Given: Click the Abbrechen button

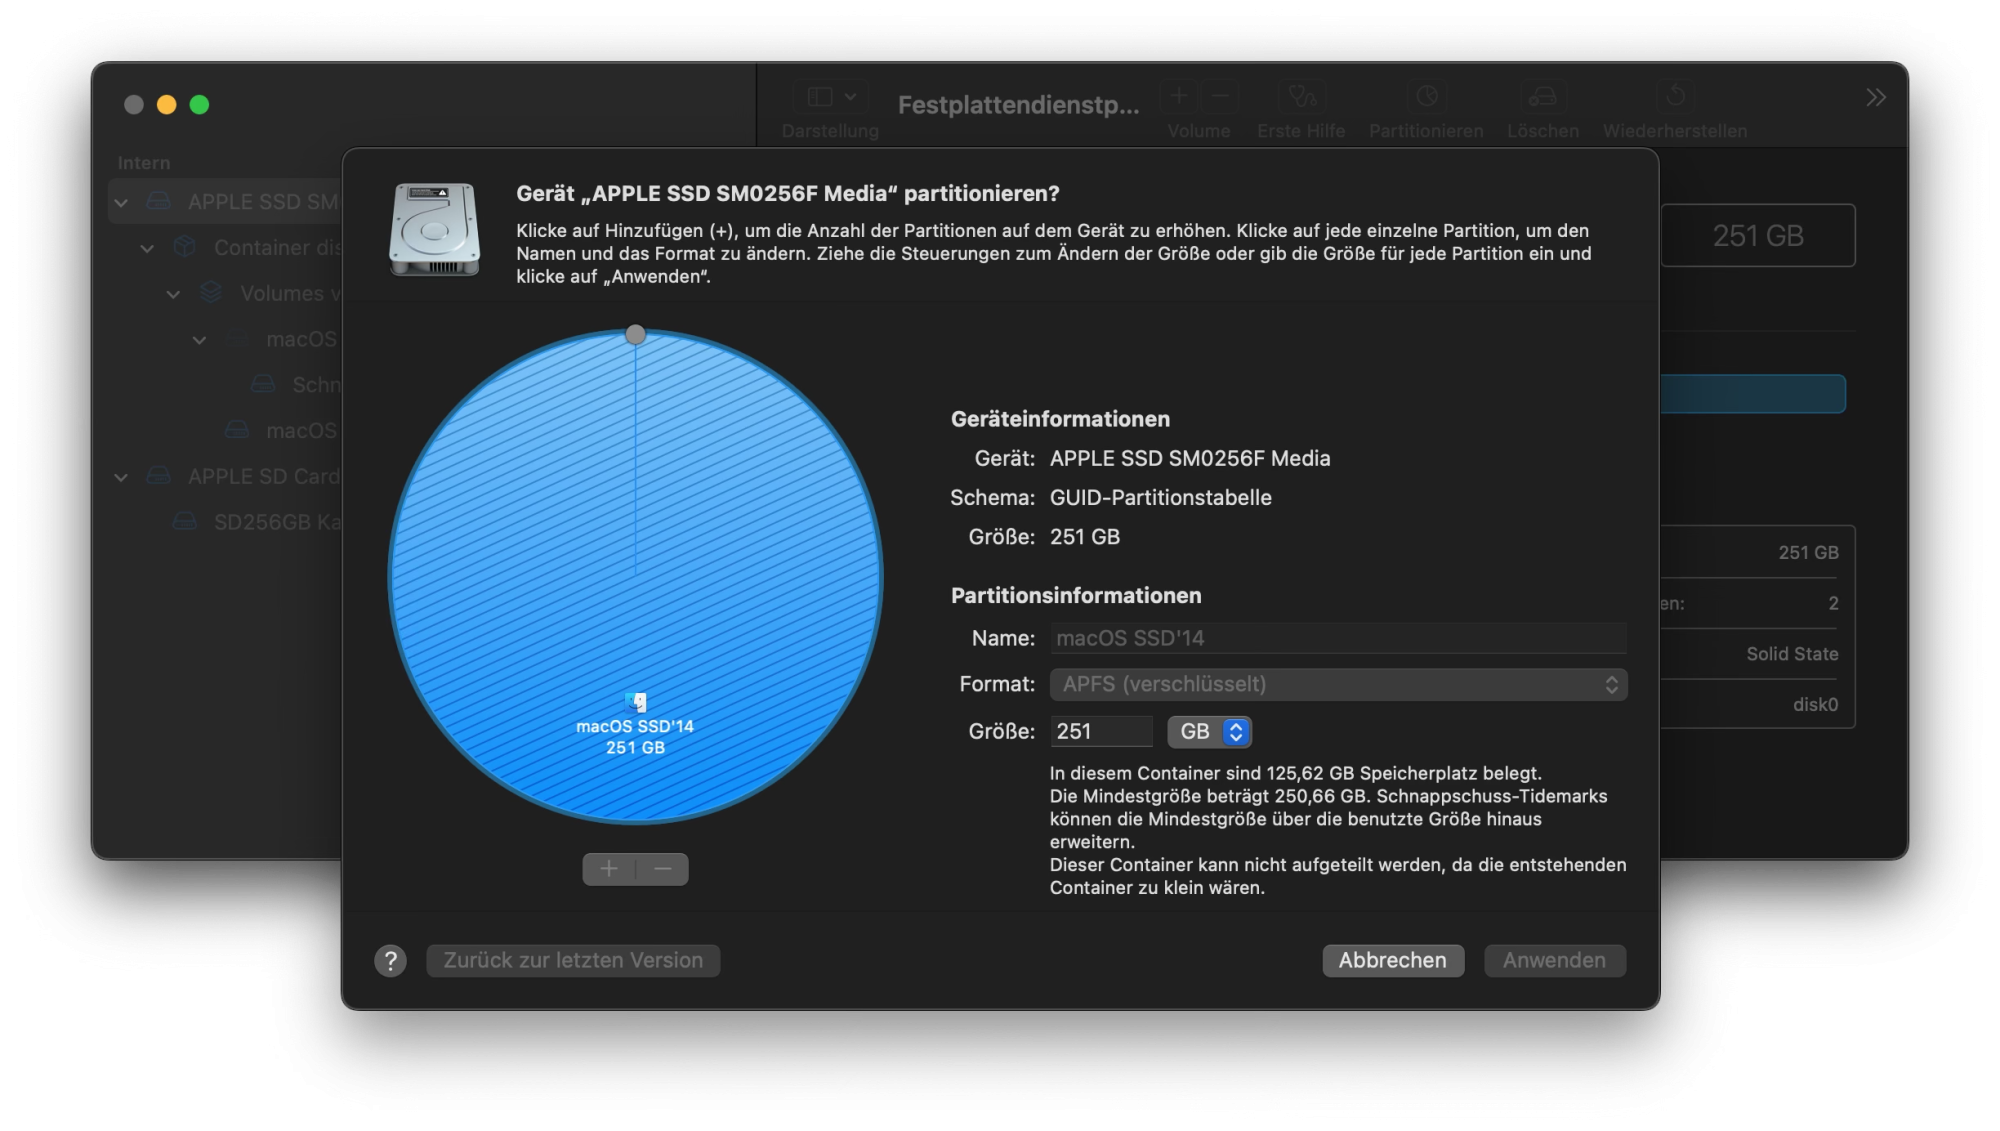Looking at the screenshot, I should pyautogui.click(x=1393, y=961).
